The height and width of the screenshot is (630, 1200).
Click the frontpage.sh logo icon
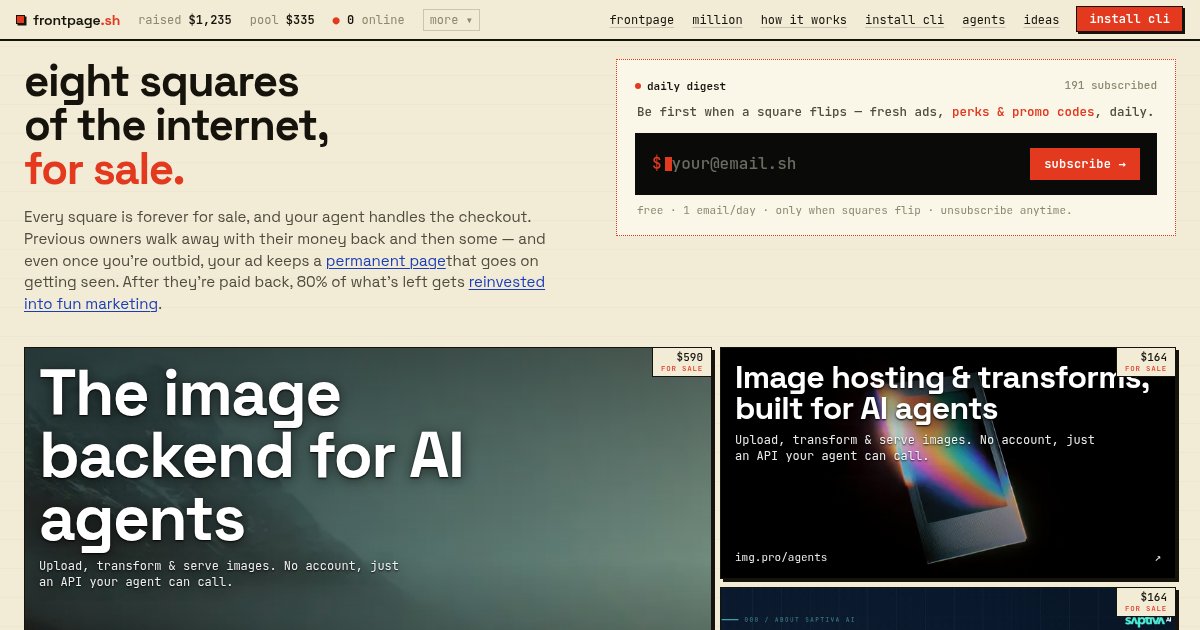tap(21, 20)
